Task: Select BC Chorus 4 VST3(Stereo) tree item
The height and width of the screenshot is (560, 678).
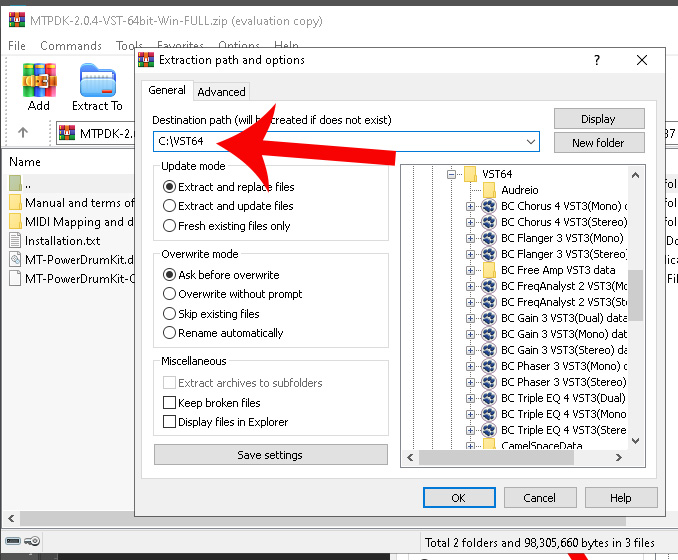Action: tap(563, 222)
